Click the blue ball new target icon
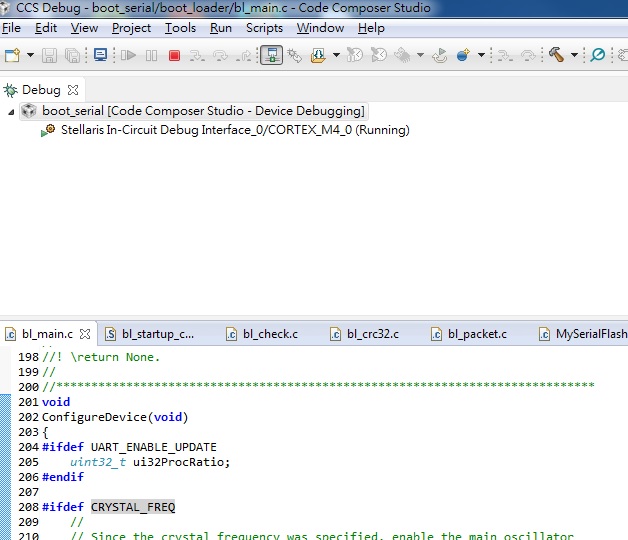This screenshot has height=540, width=628. (x=463, y=55)
